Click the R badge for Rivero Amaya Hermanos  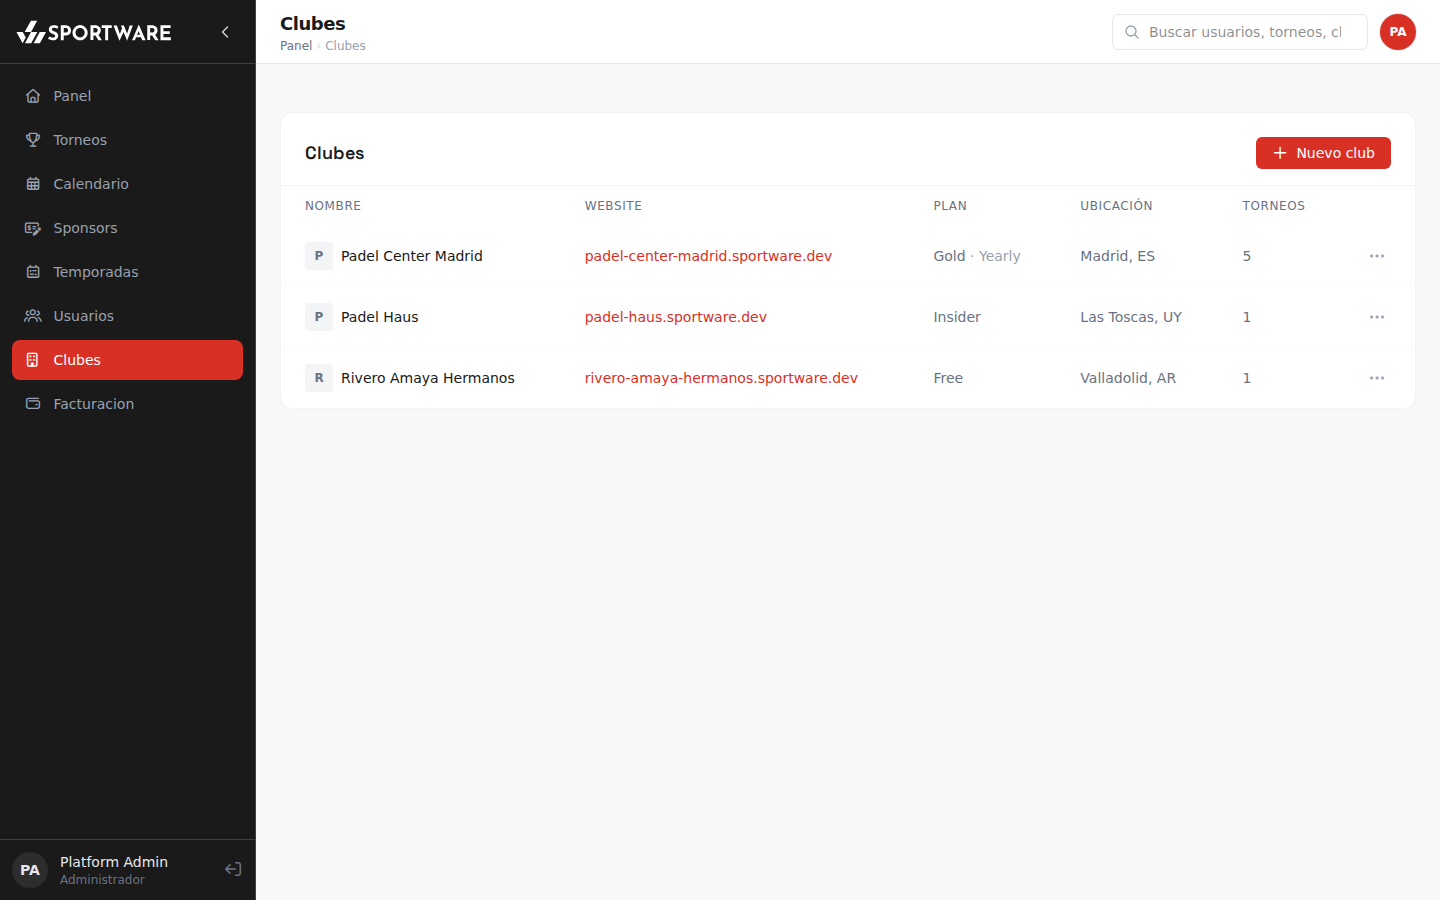click(319, 378)
